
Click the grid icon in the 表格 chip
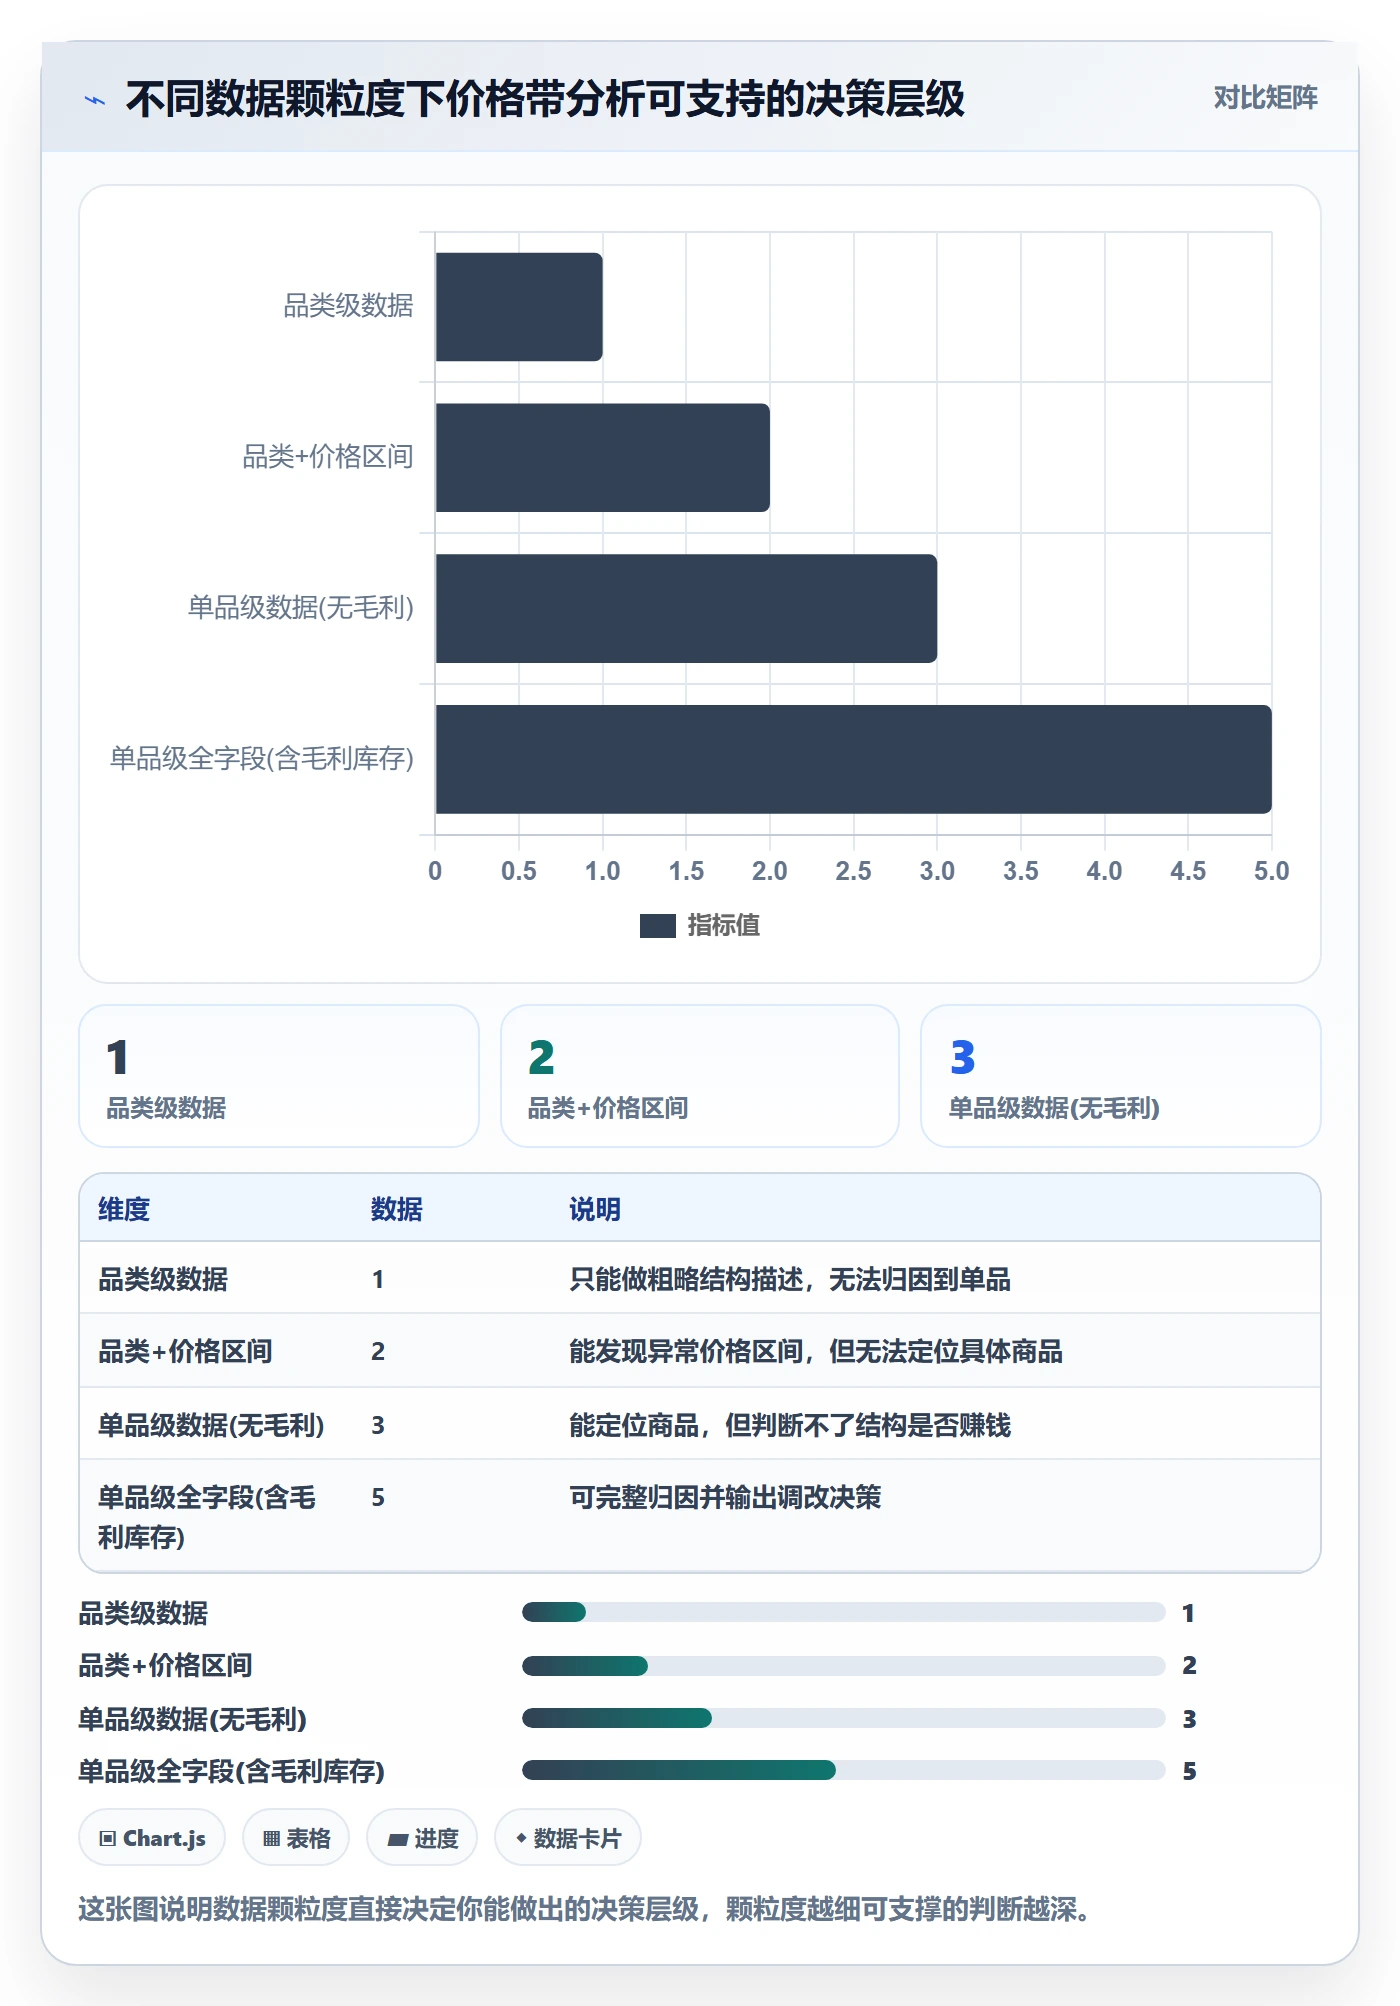click(271, 1839)
